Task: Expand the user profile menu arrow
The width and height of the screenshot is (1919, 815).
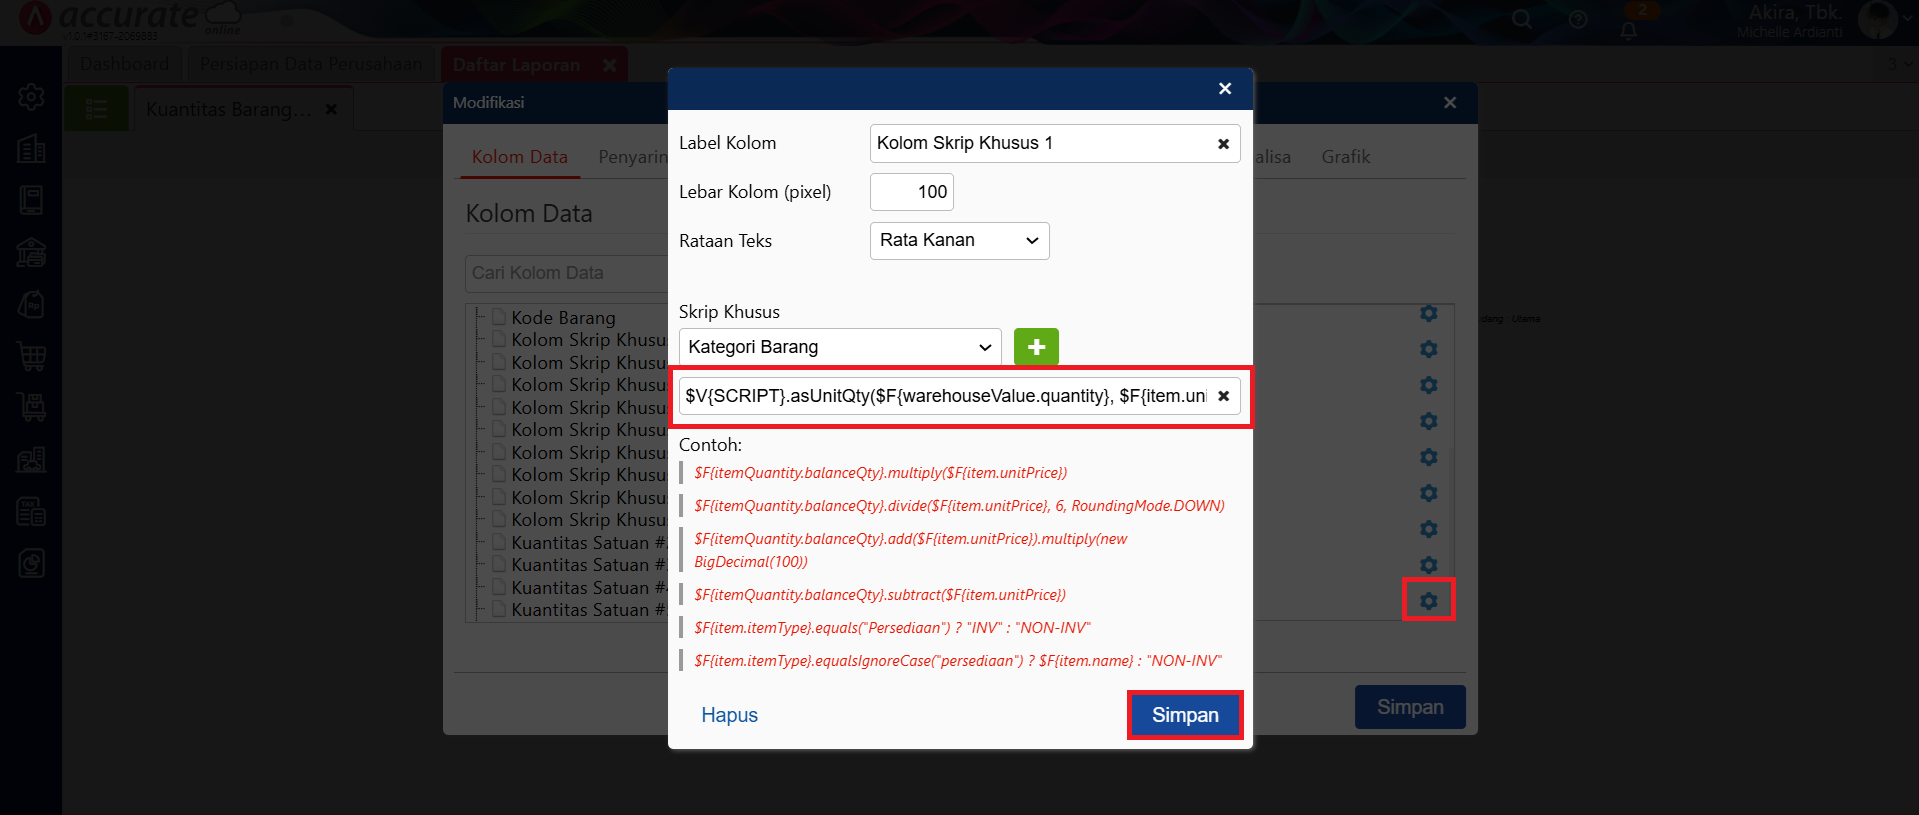Action: (x=1906, y=18)
